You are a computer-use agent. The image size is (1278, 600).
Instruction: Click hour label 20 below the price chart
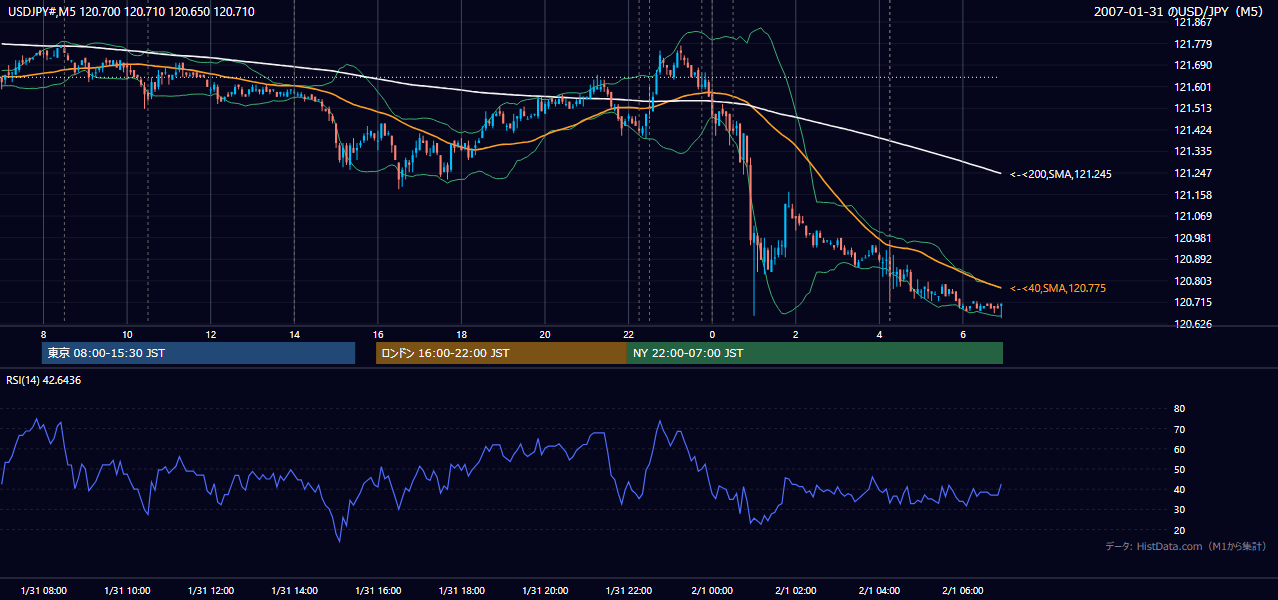[545, 334]
